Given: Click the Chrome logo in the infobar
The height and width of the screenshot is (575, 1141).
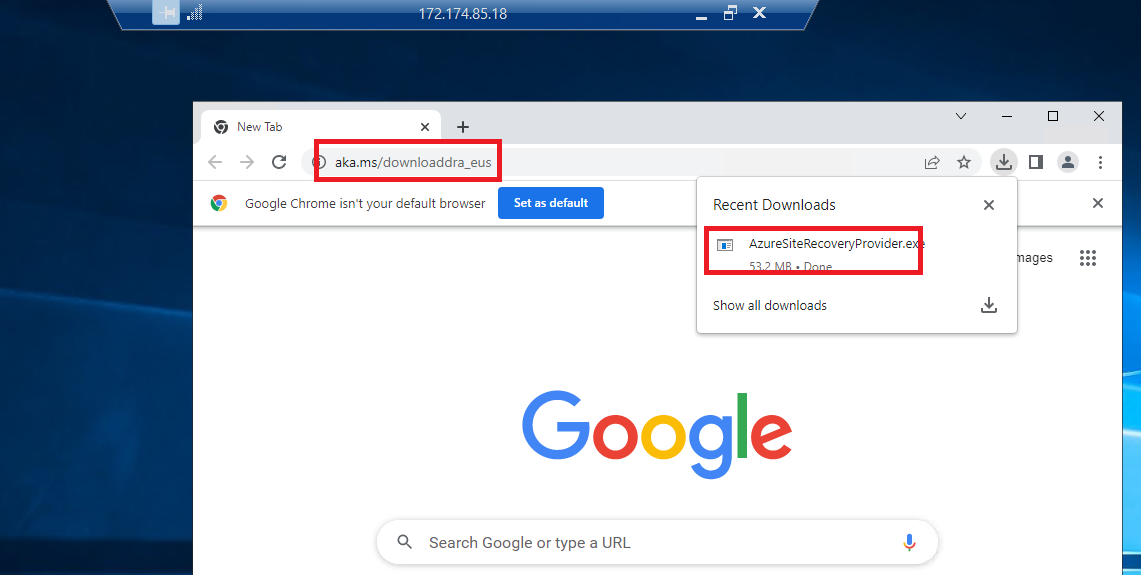Looking at the screenshot, I should 218,203.
